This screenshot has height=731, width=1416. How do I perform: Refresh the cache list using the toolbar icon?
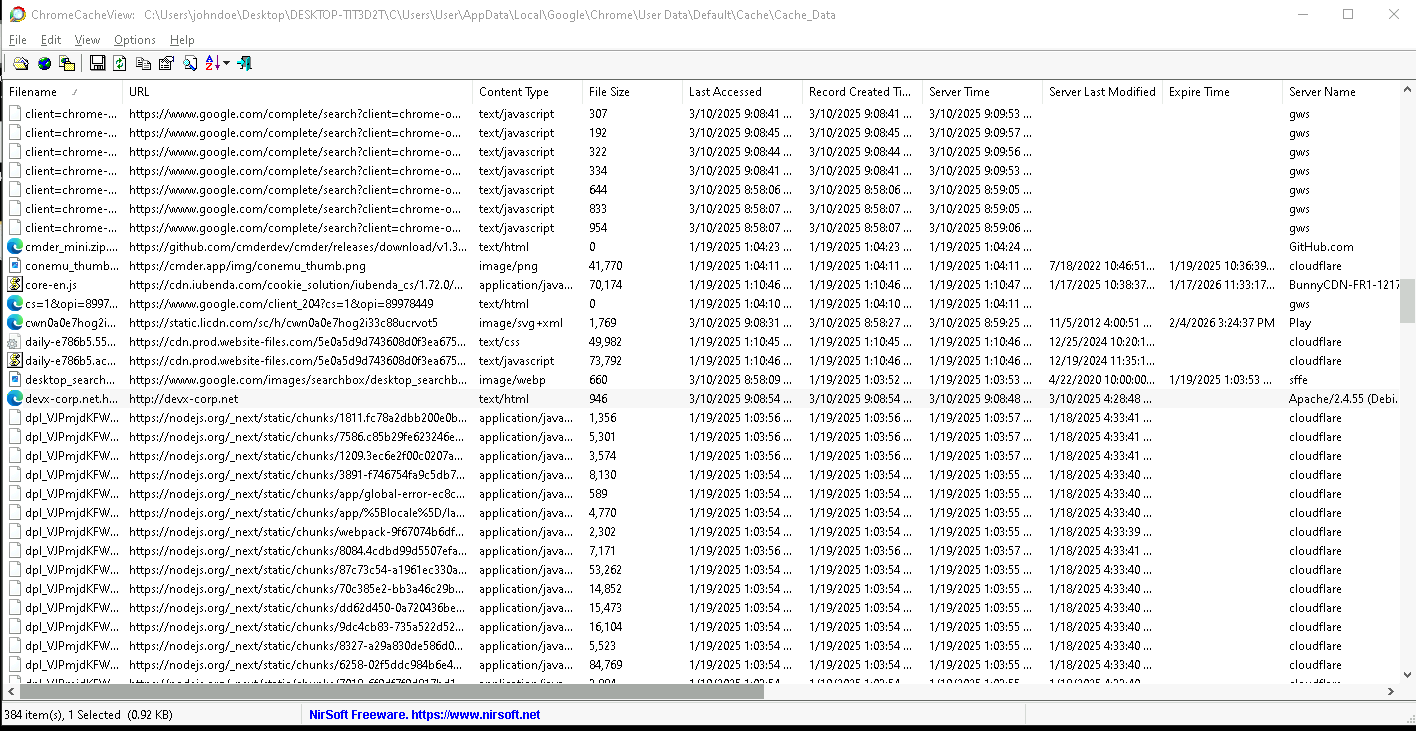(120, 63)
